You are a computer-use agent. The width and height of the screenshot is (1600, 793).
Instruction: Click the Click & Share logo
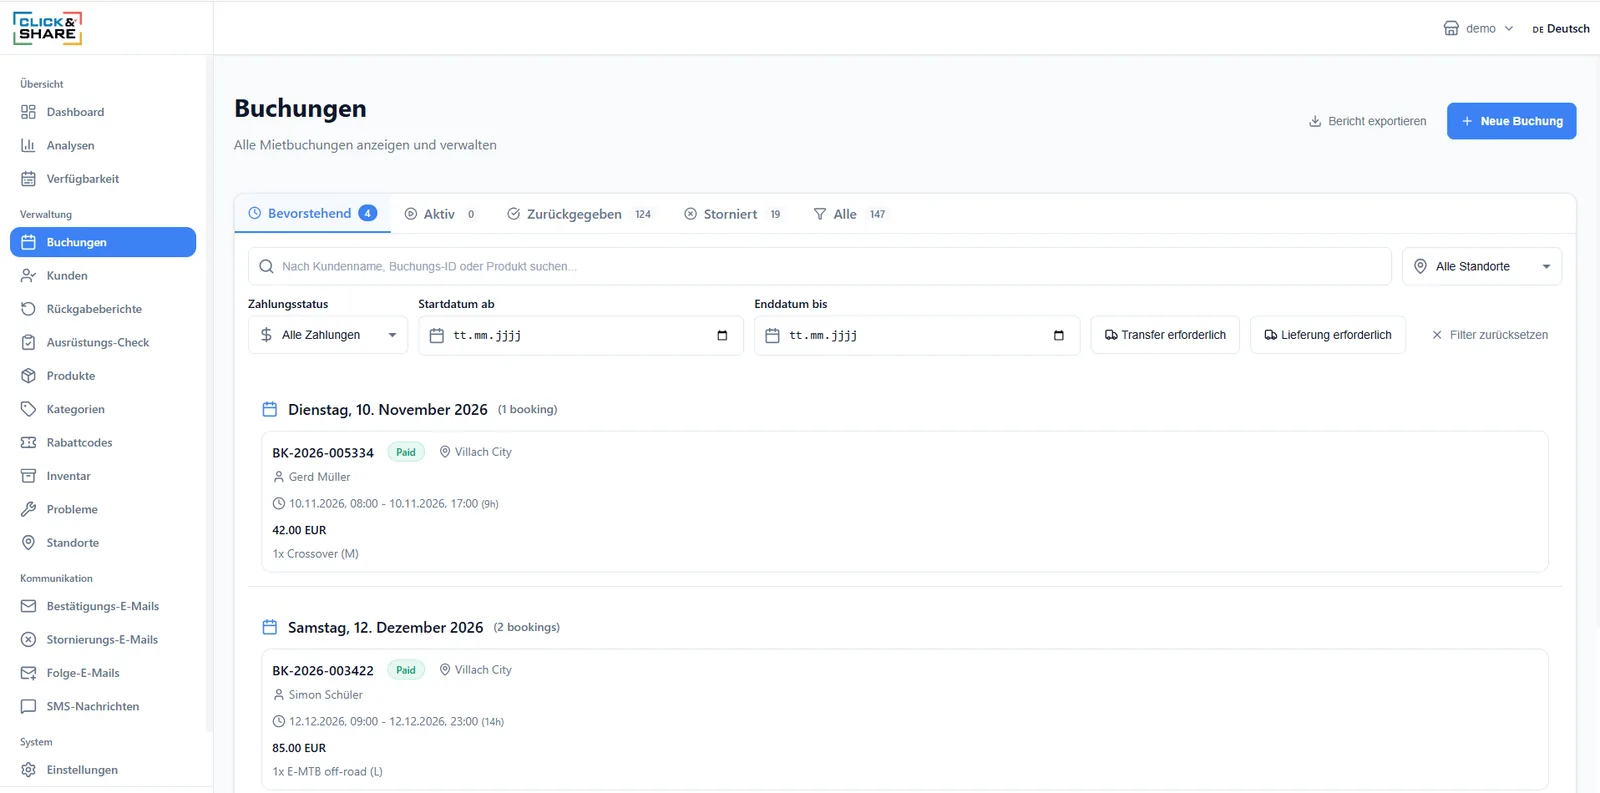47,28
